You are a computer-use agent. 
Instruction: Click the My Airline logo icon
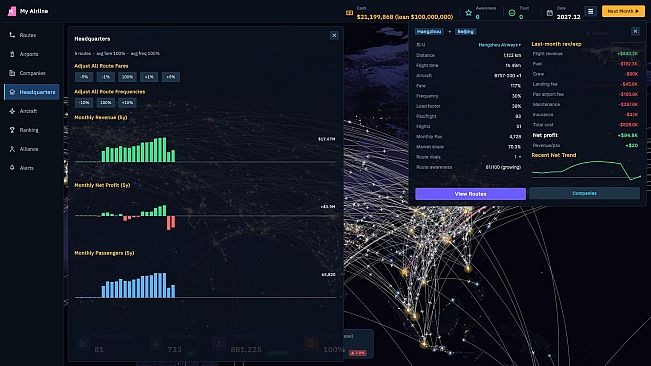coord(12,11)
